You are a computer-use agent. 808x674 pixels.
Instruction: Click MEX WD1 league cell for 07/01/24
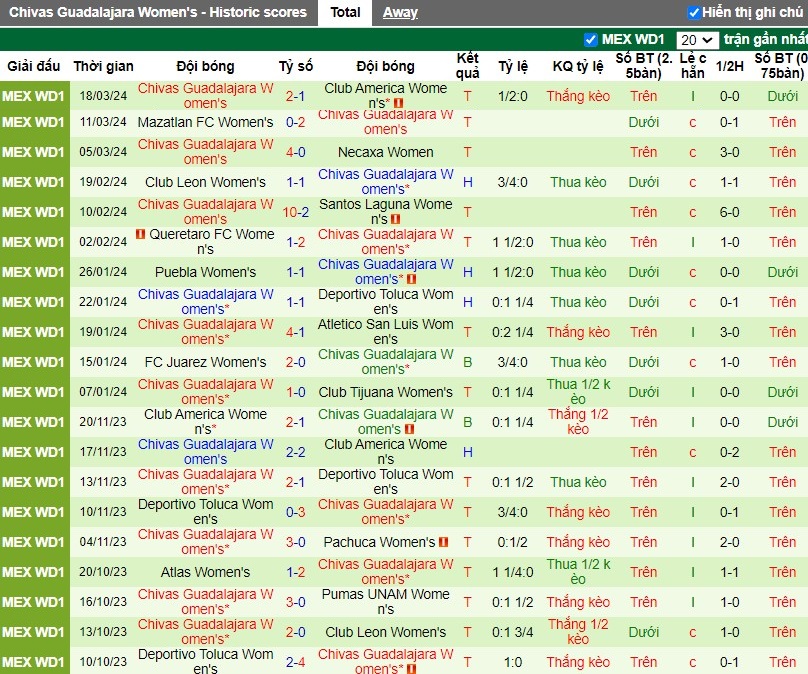click(34, 392)
